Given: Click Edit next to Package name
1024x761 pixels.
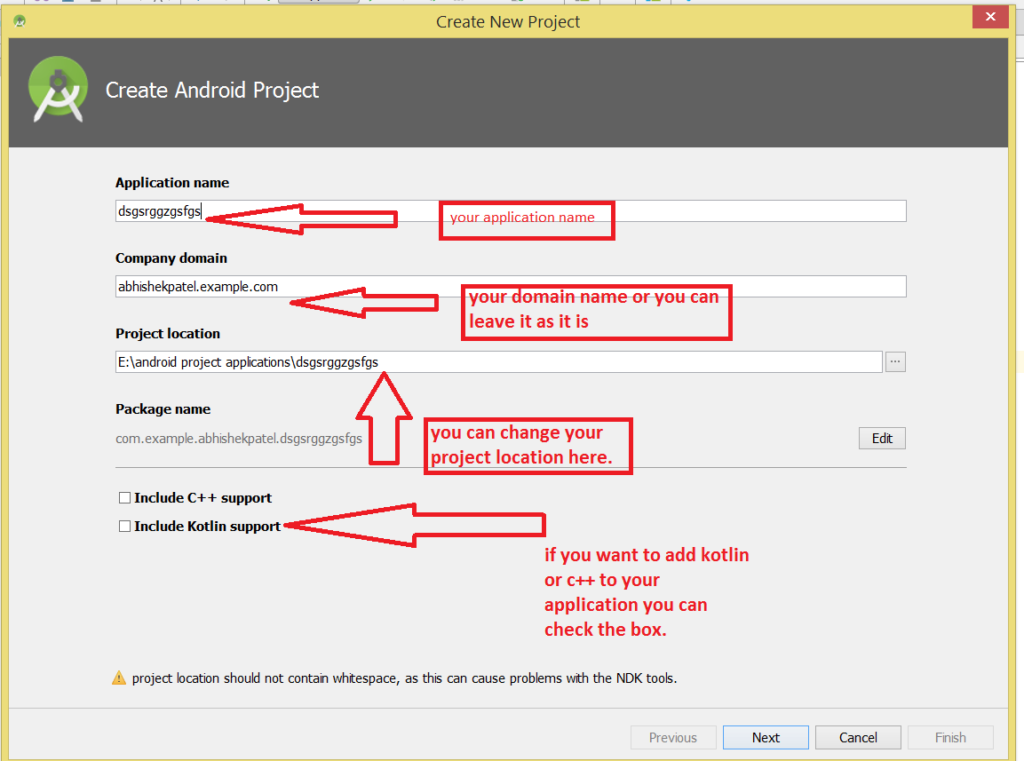Looking at the screenshot, I should tap(881, 438).
